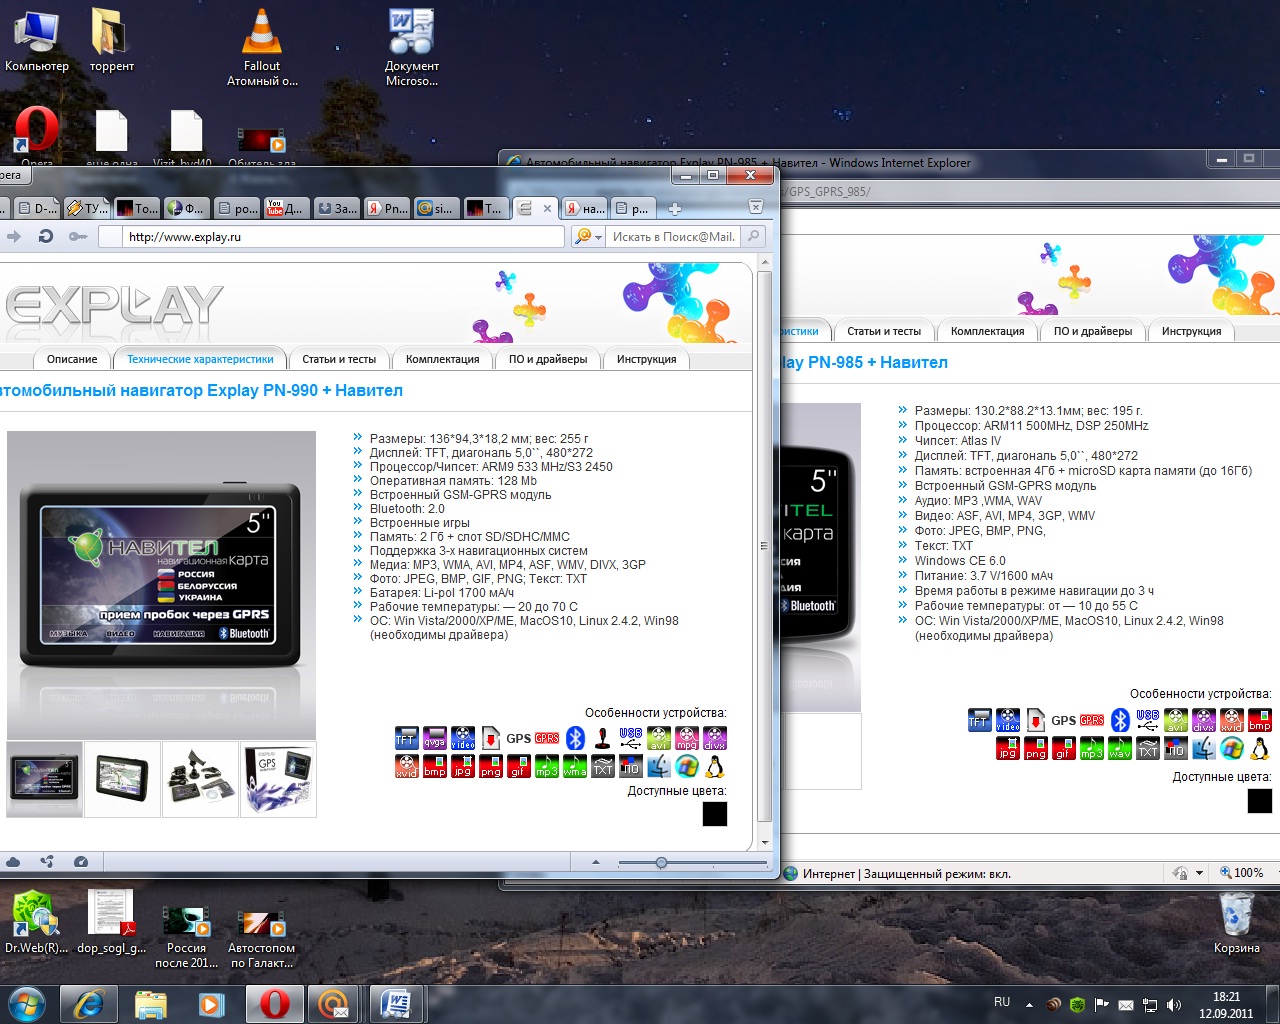
Task: Close the active Opera tab
Action: 547,209
